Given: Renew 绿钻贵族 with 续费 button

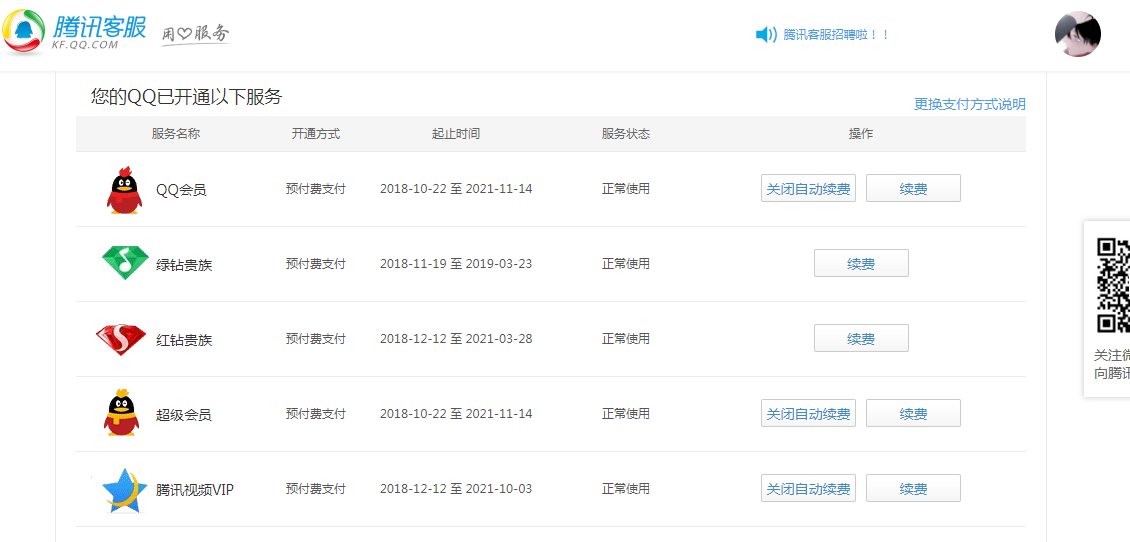Looking at the screenshot, I should (861, 263).
